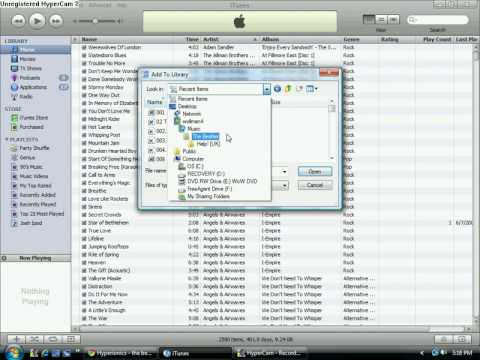Play the current track in iTunes

pos(37,21)
